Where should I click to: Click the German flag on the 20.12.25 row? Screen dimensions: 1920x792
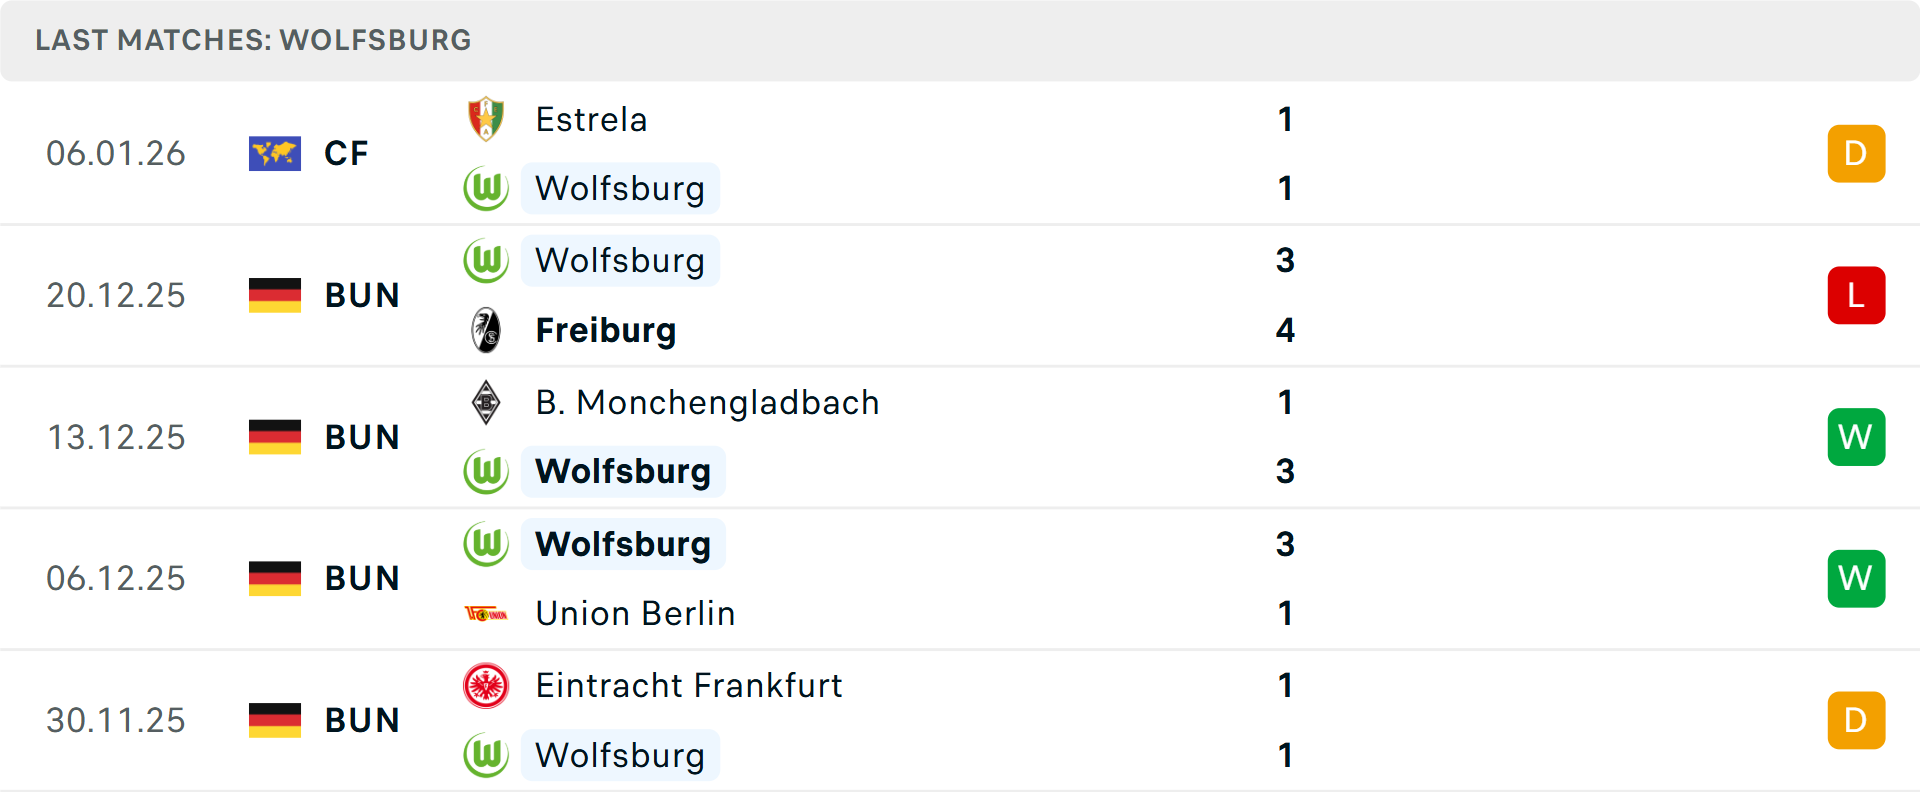coord(275,295)
